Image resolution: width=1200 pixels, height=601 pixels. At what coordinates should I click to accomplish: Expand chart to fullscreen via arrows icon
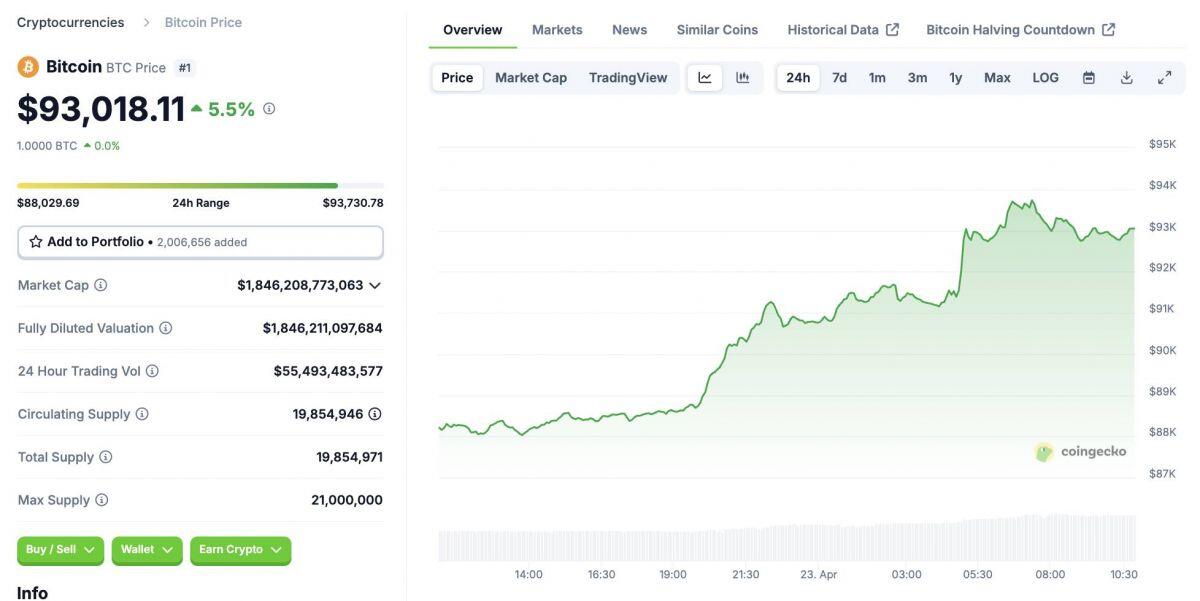1163,76
